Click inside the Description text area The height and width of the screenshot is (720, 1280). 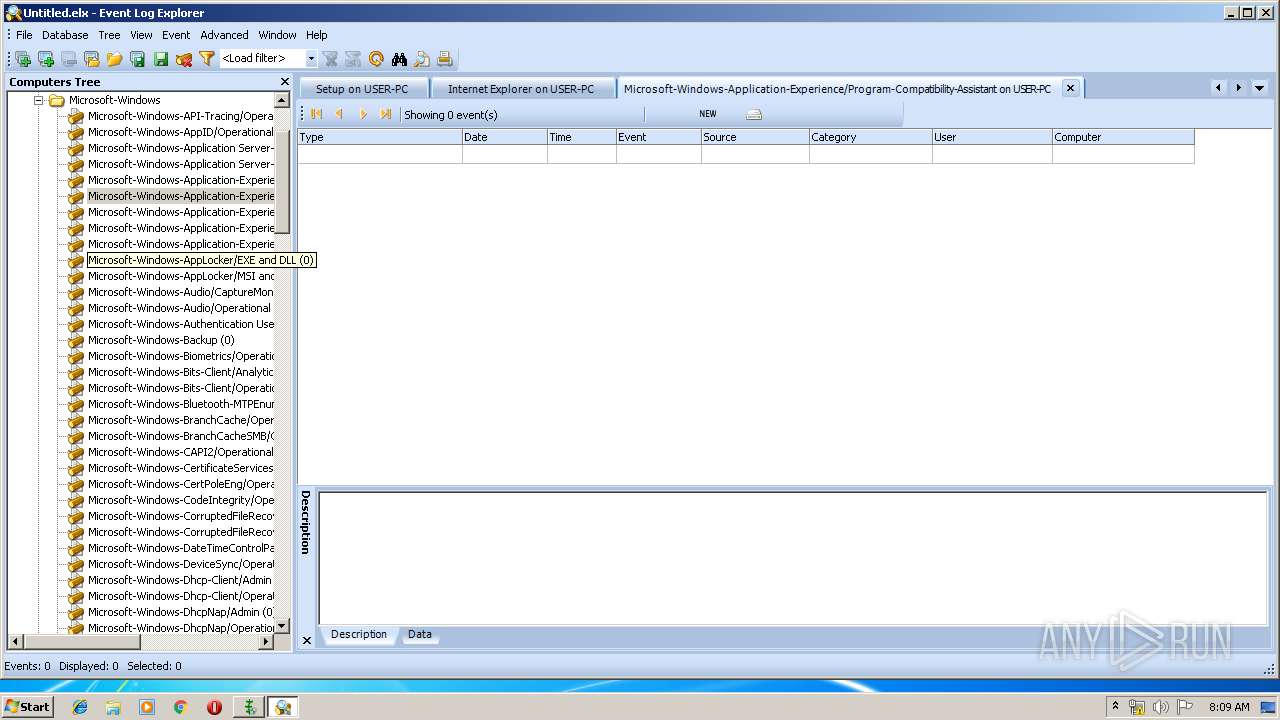tap(793, 558)
